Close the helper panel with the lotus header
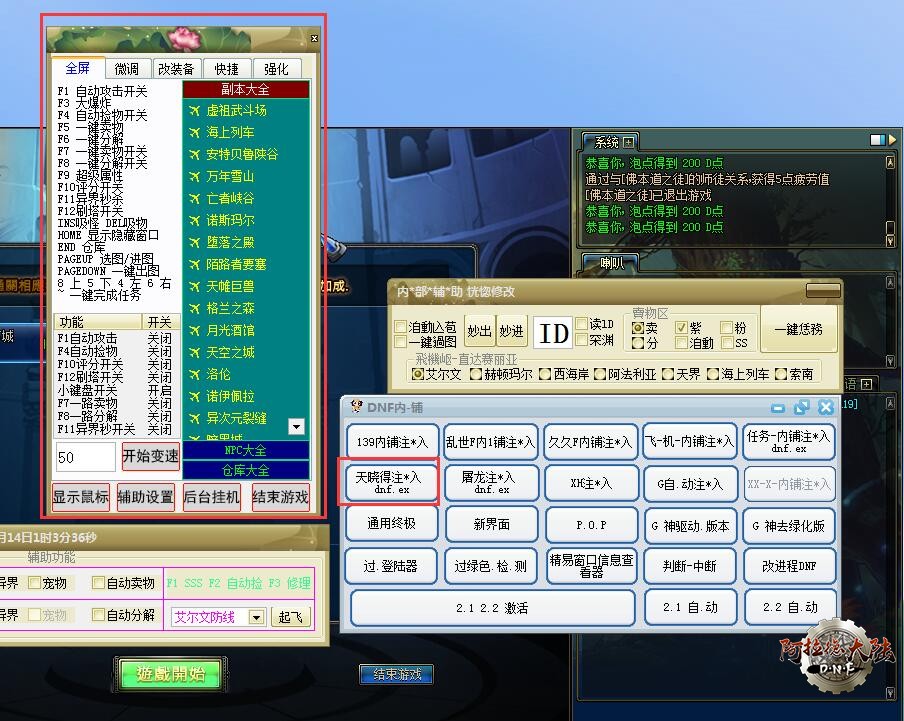This screenshot has width=904, height=721. click(314, 39)
